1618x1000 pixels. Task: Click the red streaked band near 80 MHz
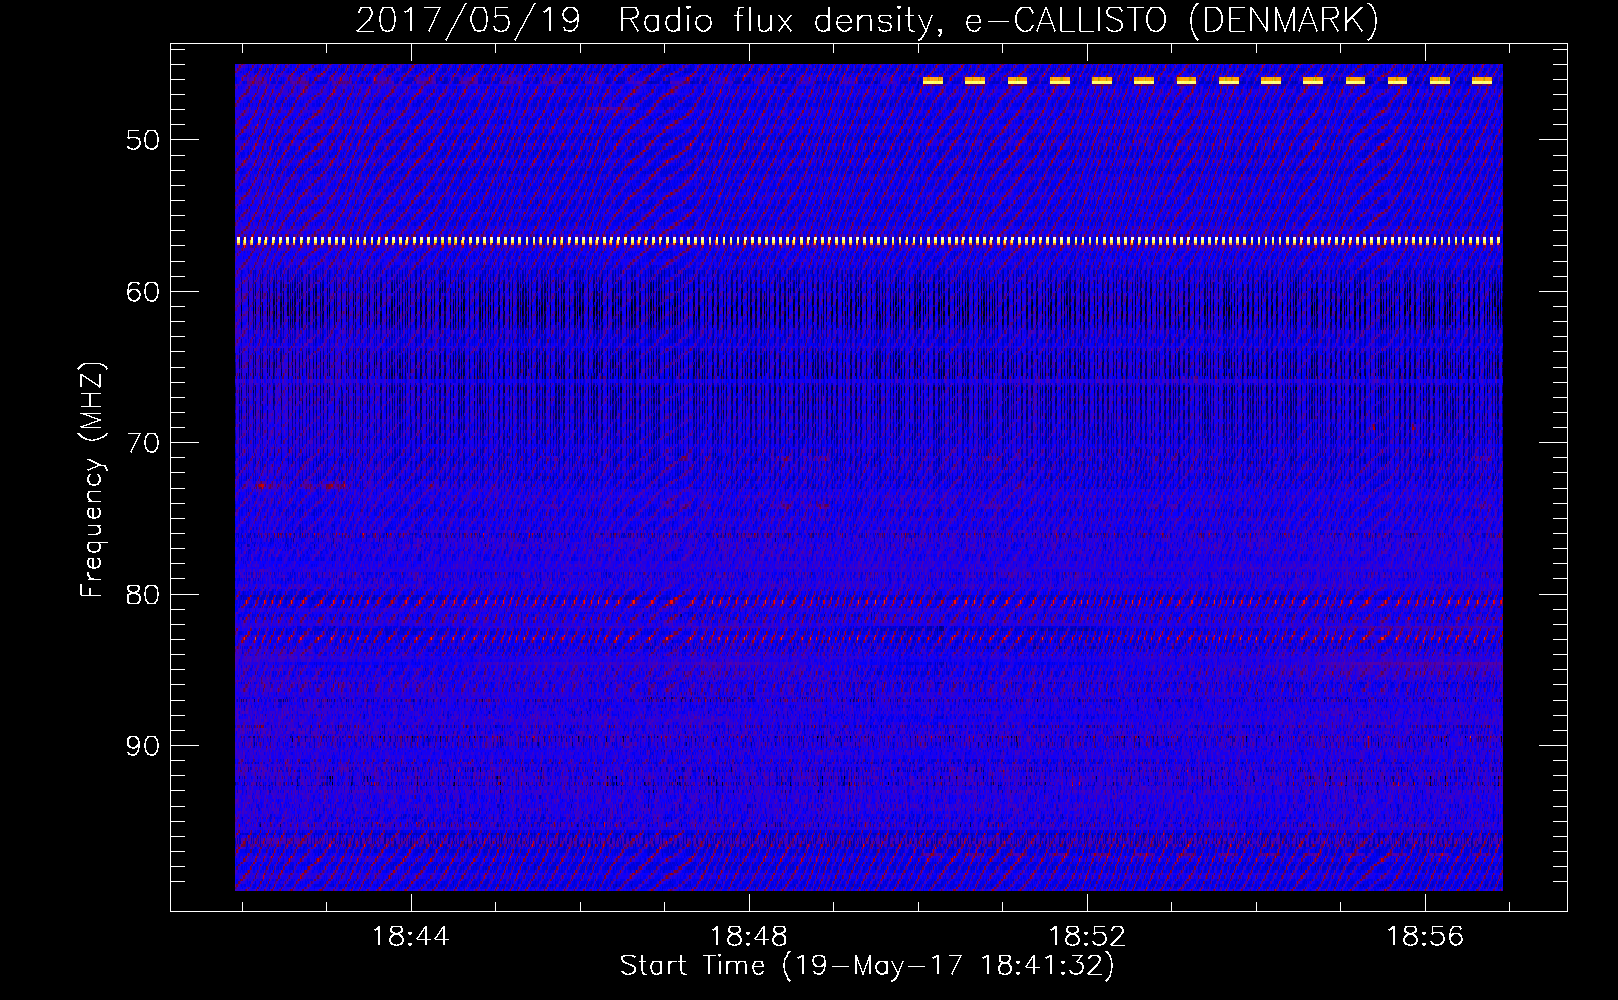869,601
